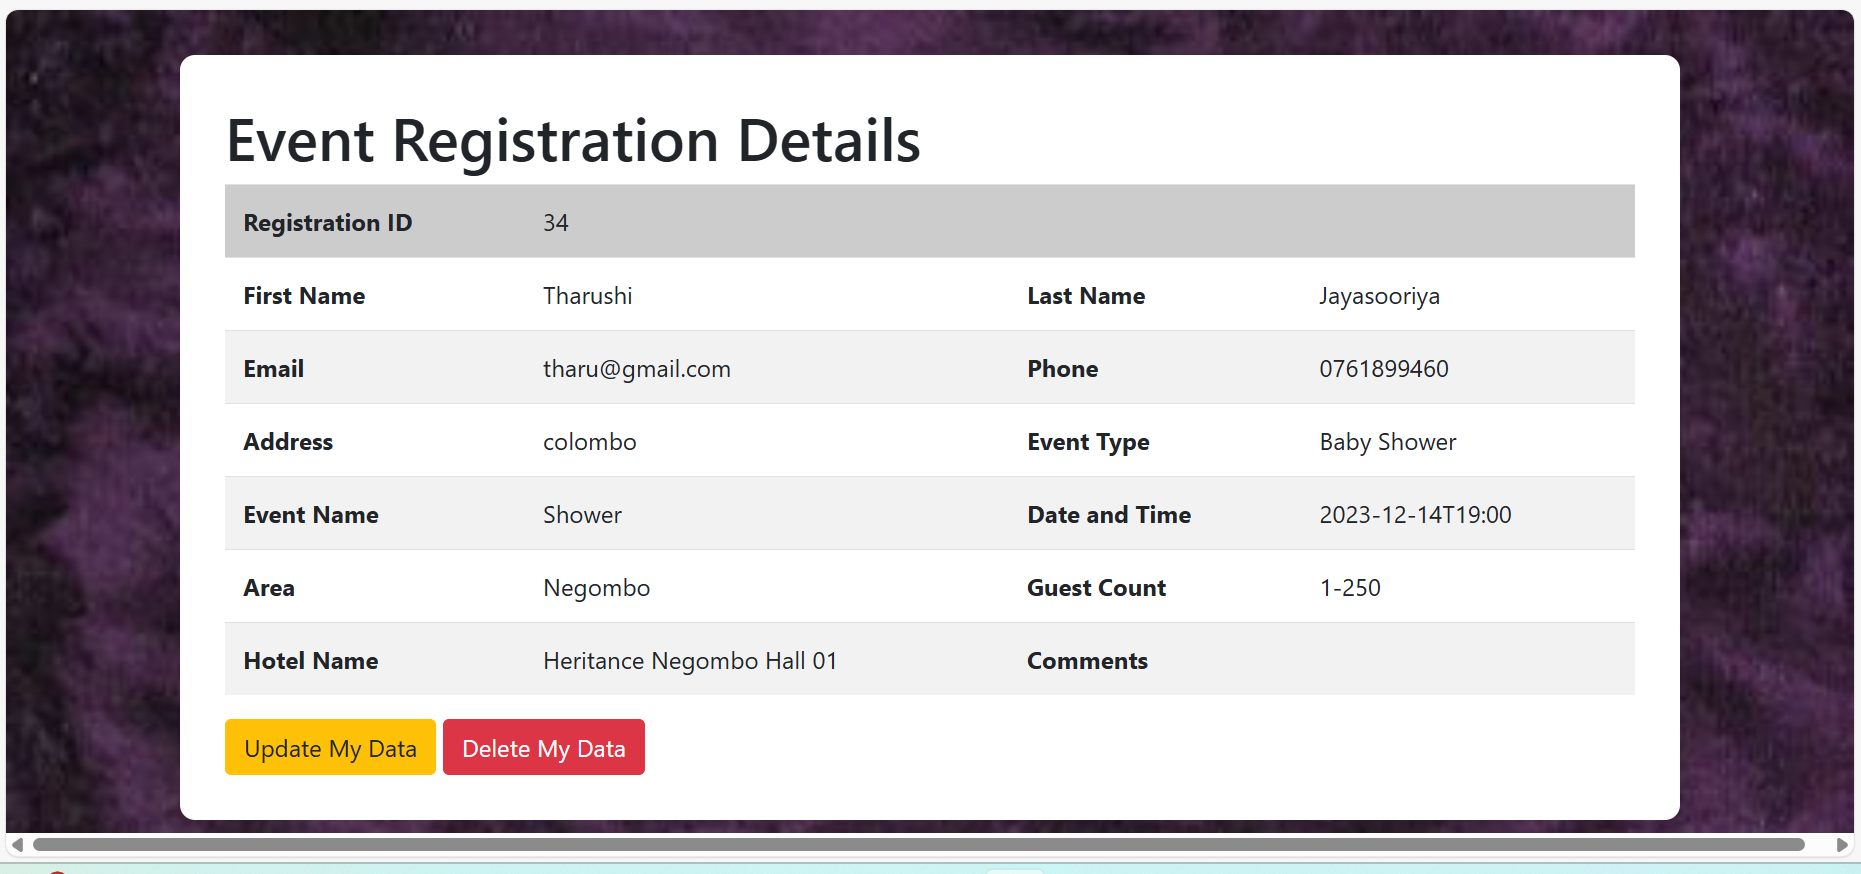Click the Event Registration Details heading

click(x=573, y=141)
